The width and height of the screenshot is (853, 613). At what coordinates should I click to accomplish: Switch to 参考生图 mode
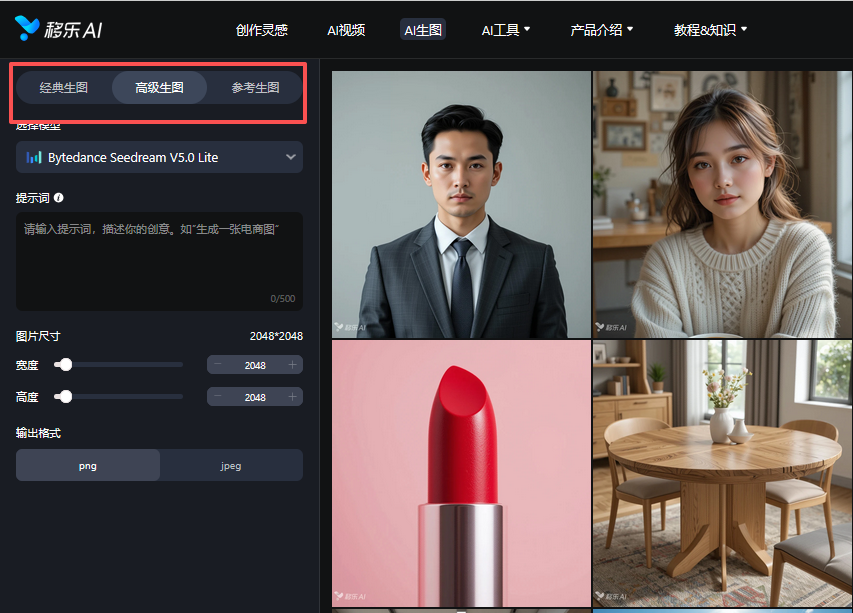[x=255, y=88]
